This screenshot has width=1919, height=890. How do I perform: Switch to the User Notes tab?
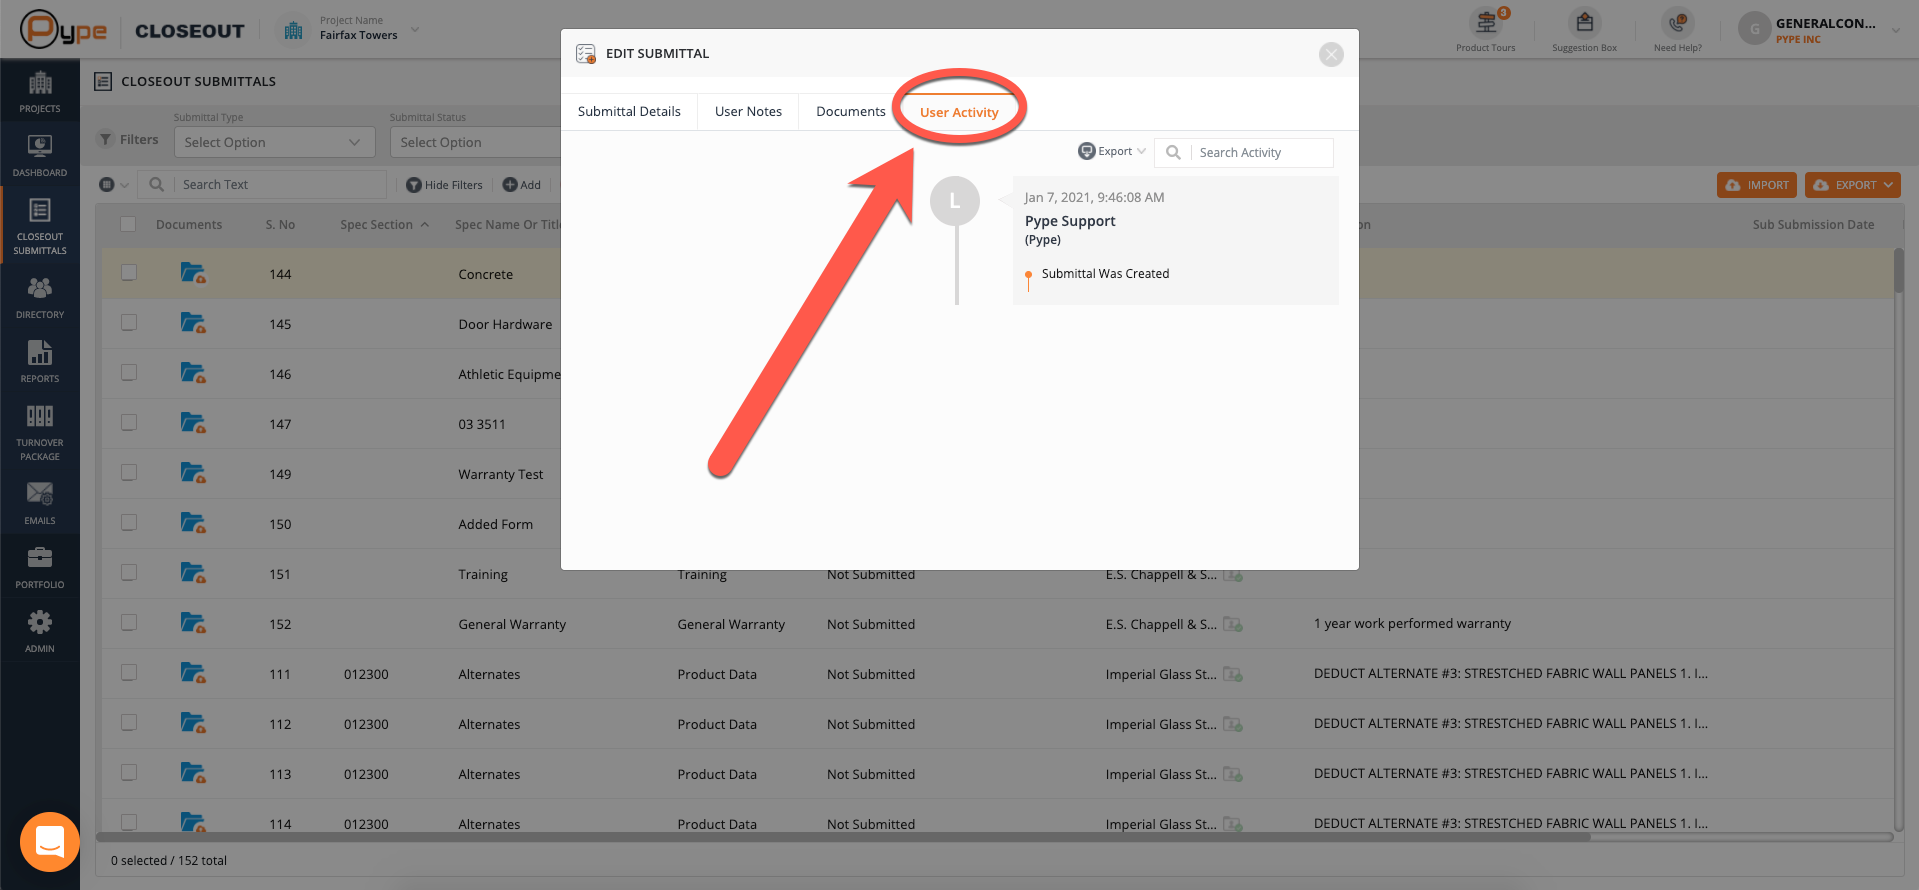(x=748, y=111)
